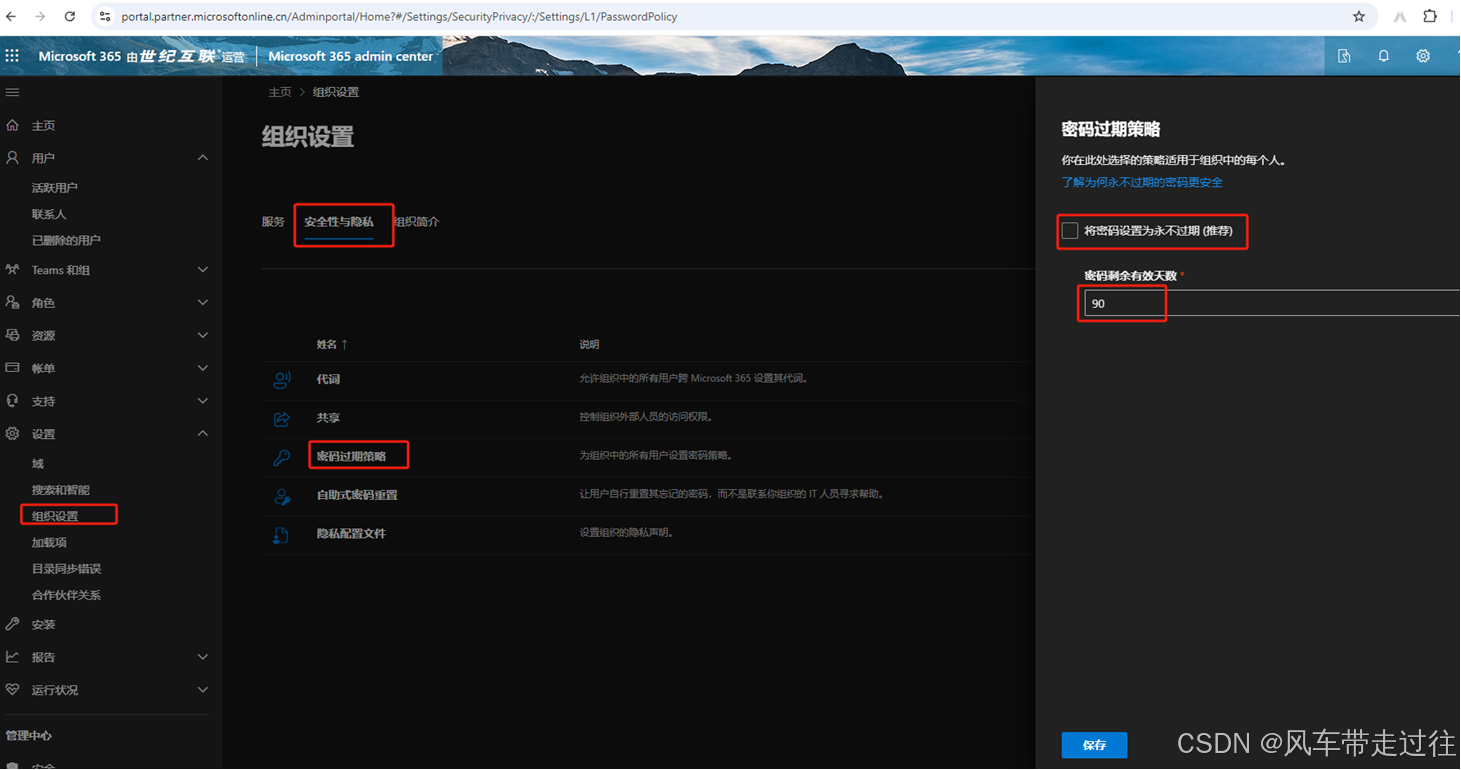
Task: Open the browser extensions puzzle icon
Action: (x=1430, y=16)
